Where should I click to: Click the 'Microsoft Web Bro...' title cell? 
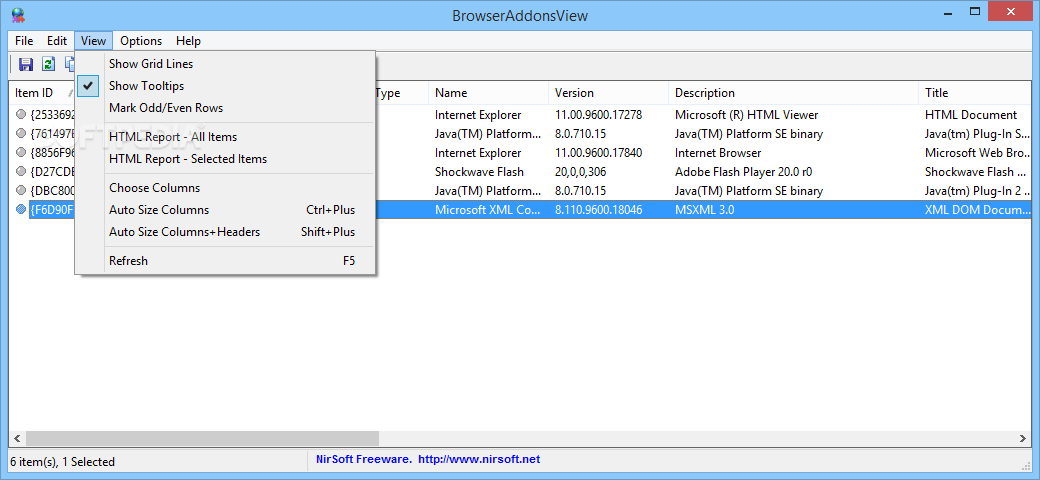[978, 152]
